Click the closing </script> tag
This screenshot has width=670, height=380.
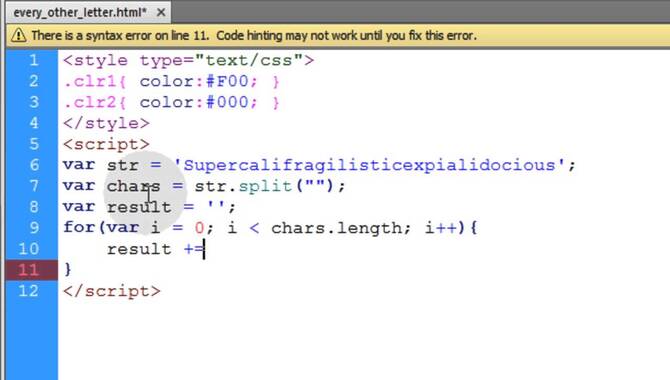click(x=112, y=291)
